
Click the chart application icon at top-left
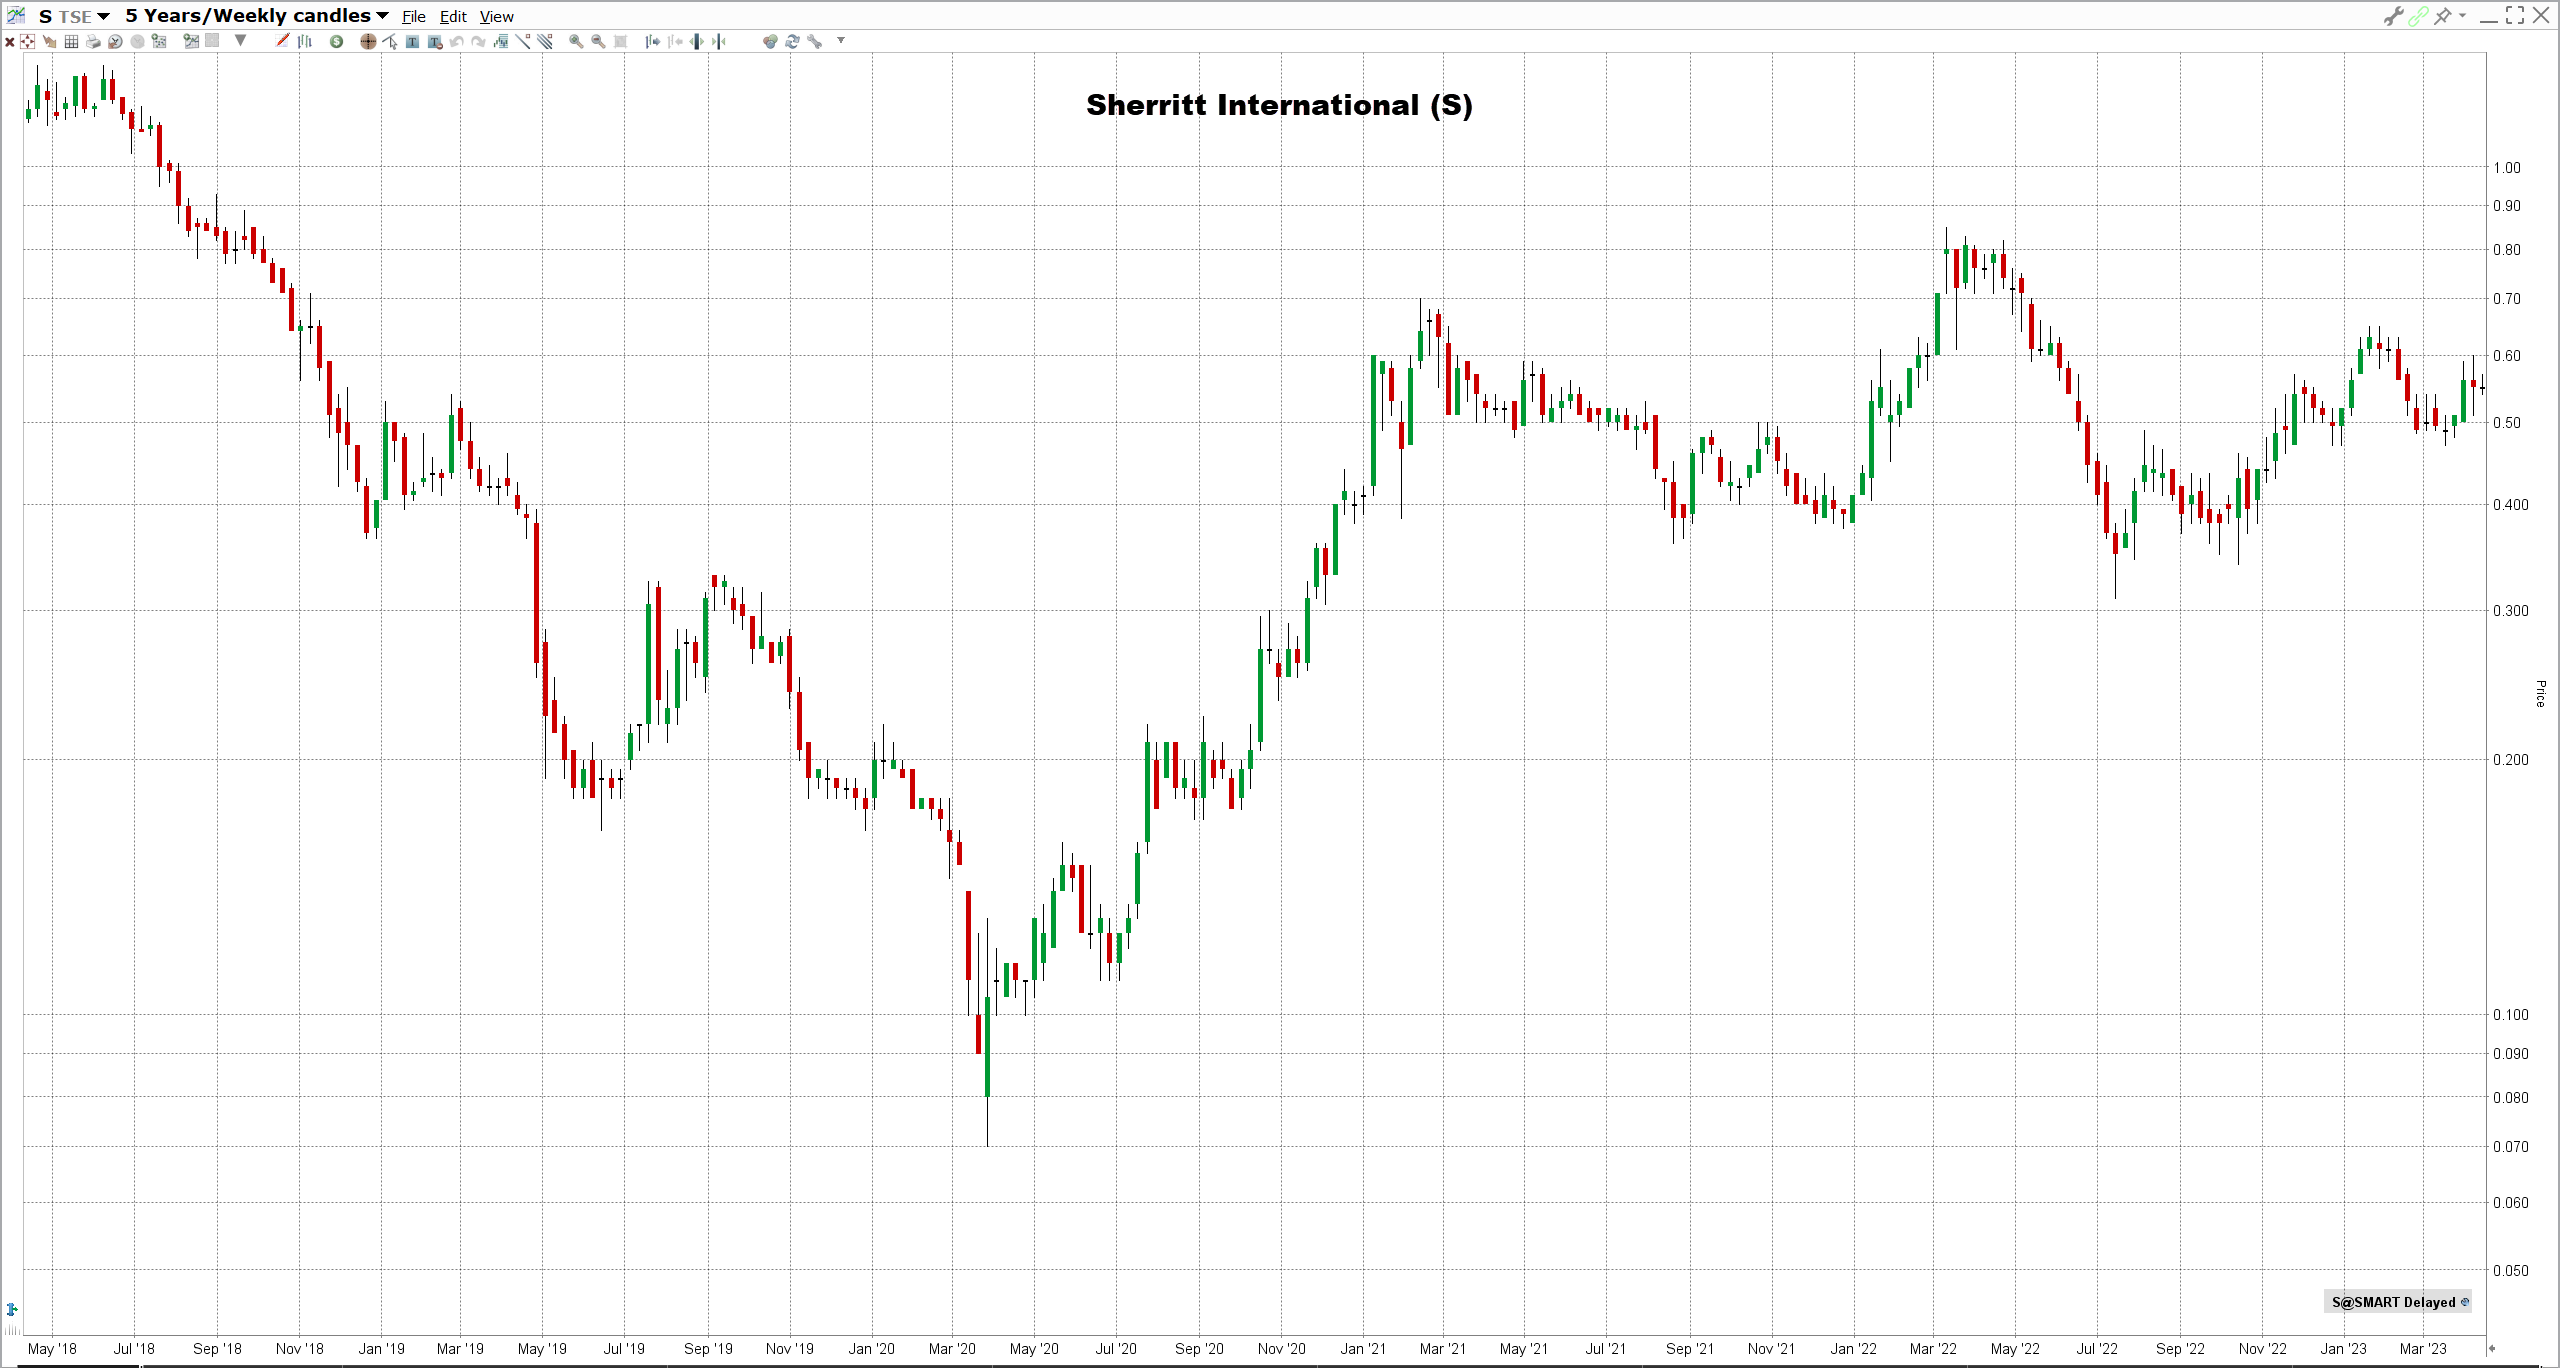(16, 15)
